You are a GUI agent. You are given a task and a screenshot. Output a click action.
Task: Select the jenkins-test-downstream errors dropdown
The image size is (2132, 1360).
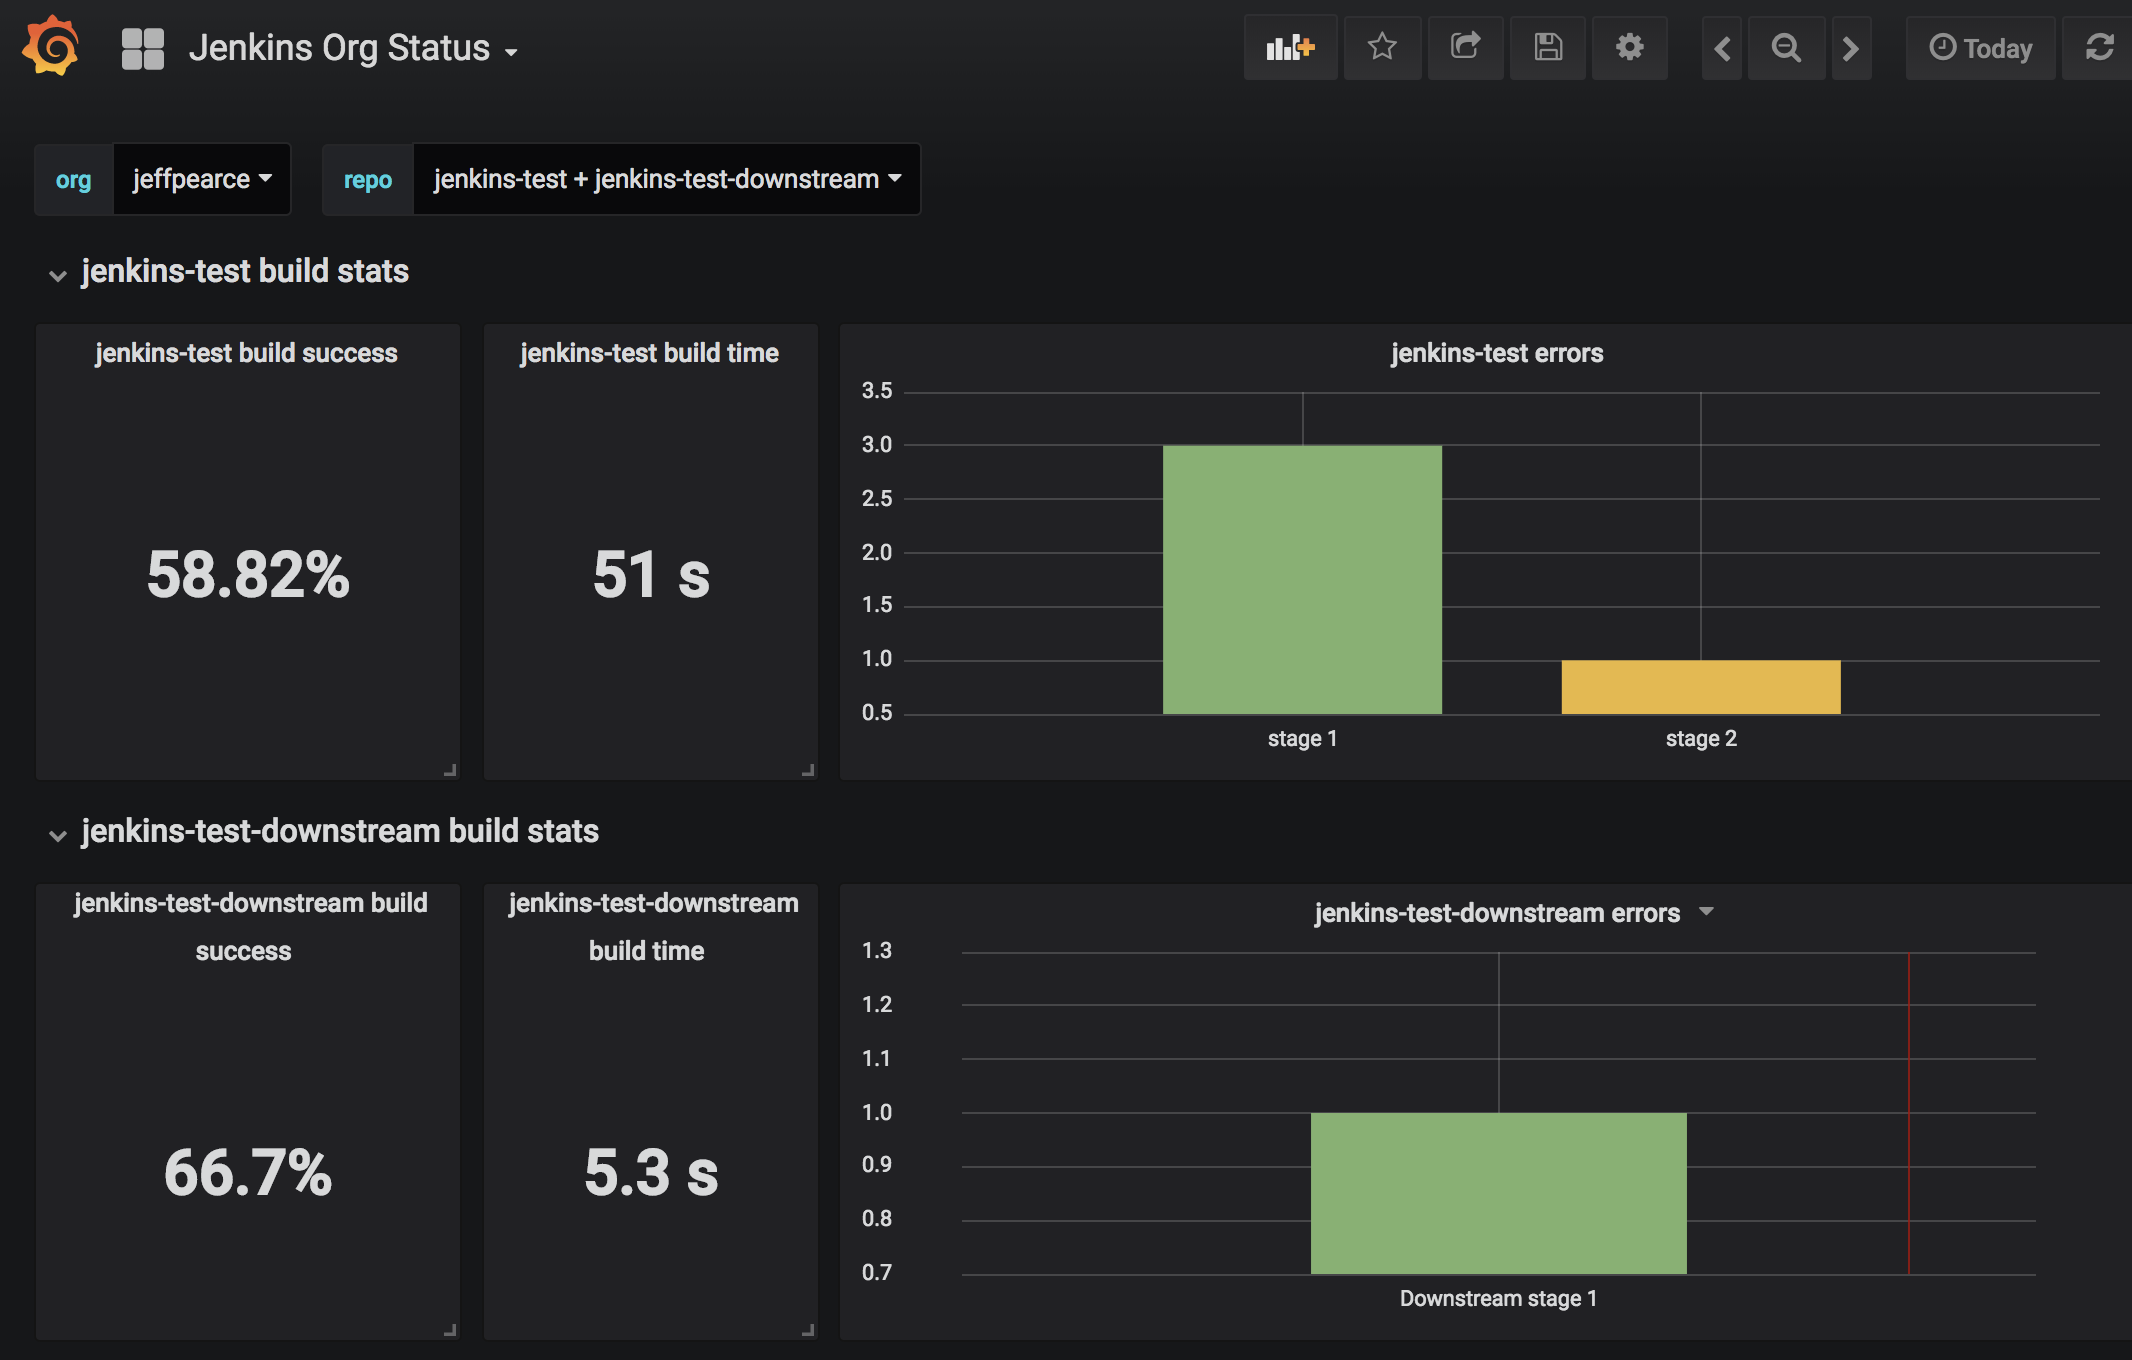pyautogui.click(x=1703, y=912)
